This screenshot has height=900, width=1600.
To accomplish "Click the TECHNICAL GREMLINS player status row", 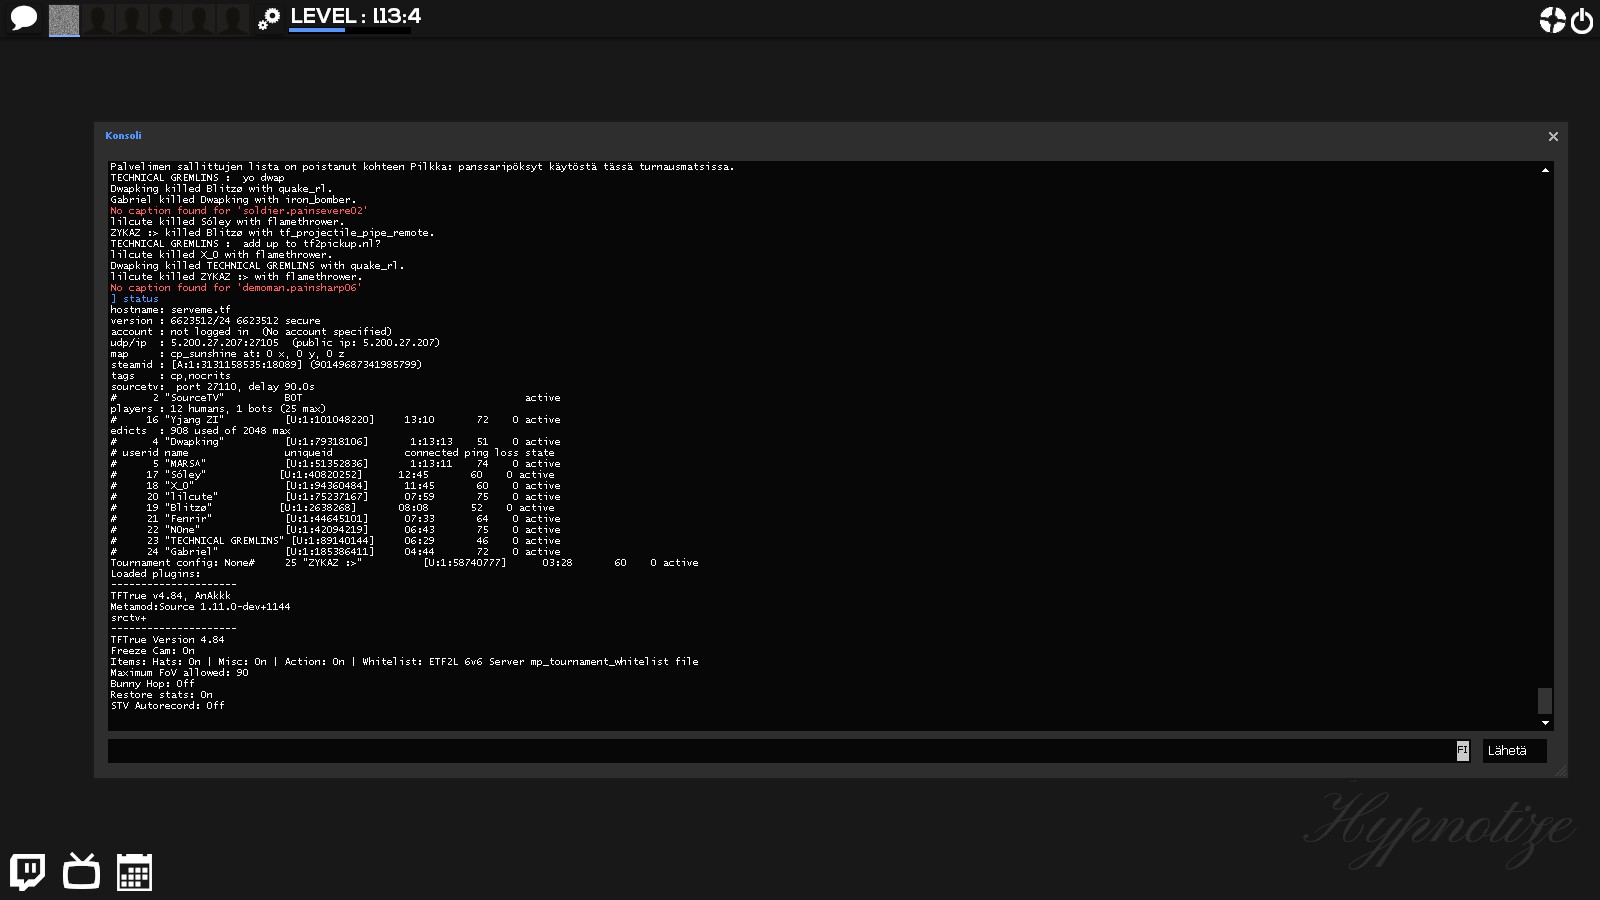I will click(335, 541).
